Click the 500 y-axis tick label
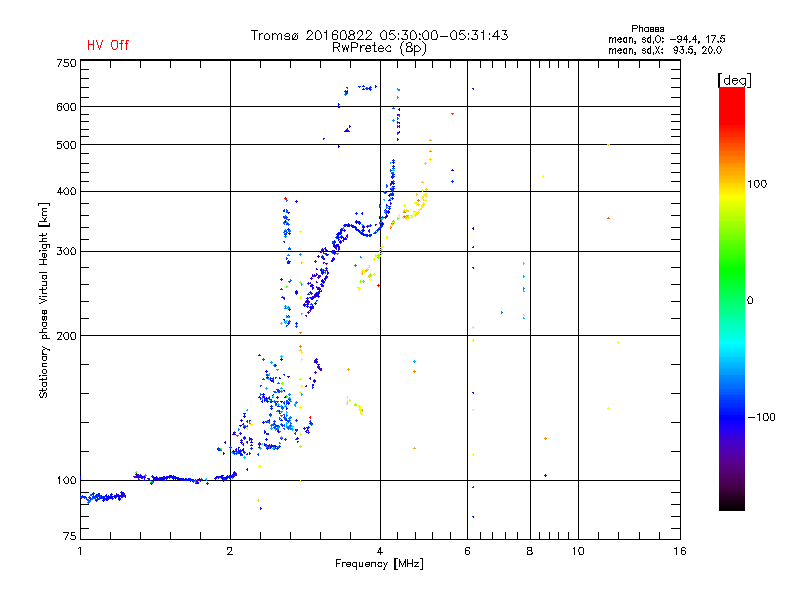 coord(66,145)
